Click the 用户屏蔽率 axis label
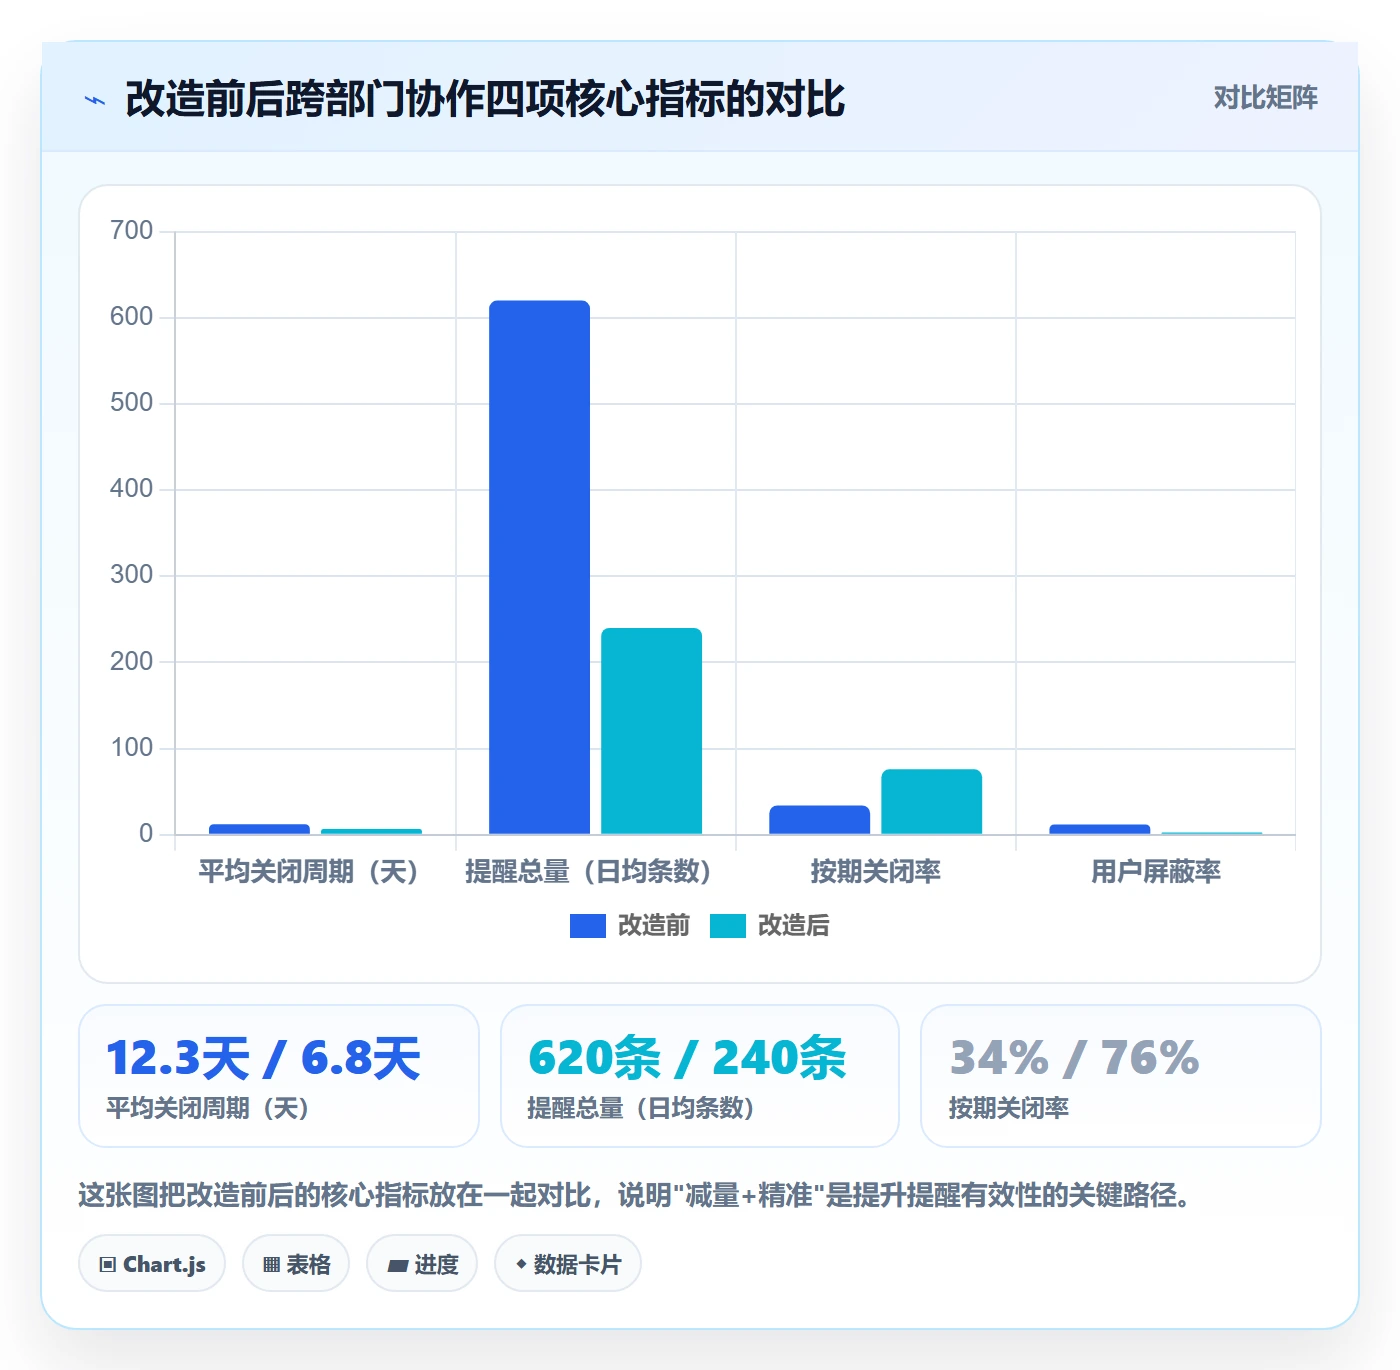Viewport: 1400px width, 1370px height. (x=1156, y=872)
